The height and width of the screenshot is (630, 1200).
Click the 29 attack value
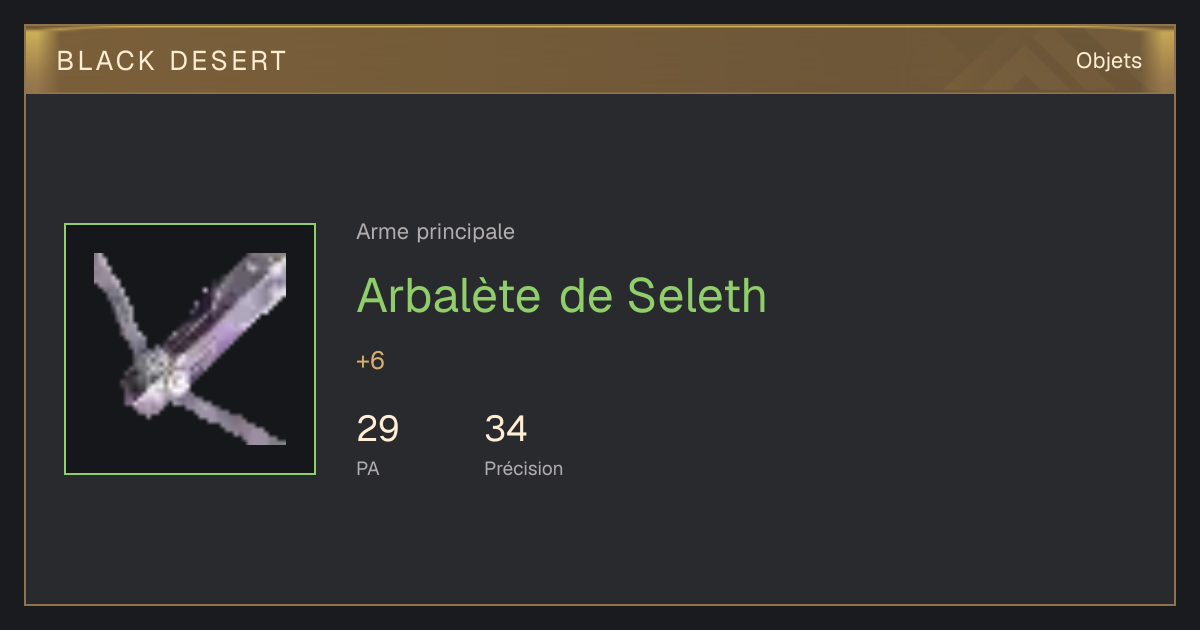coord(378,429)
